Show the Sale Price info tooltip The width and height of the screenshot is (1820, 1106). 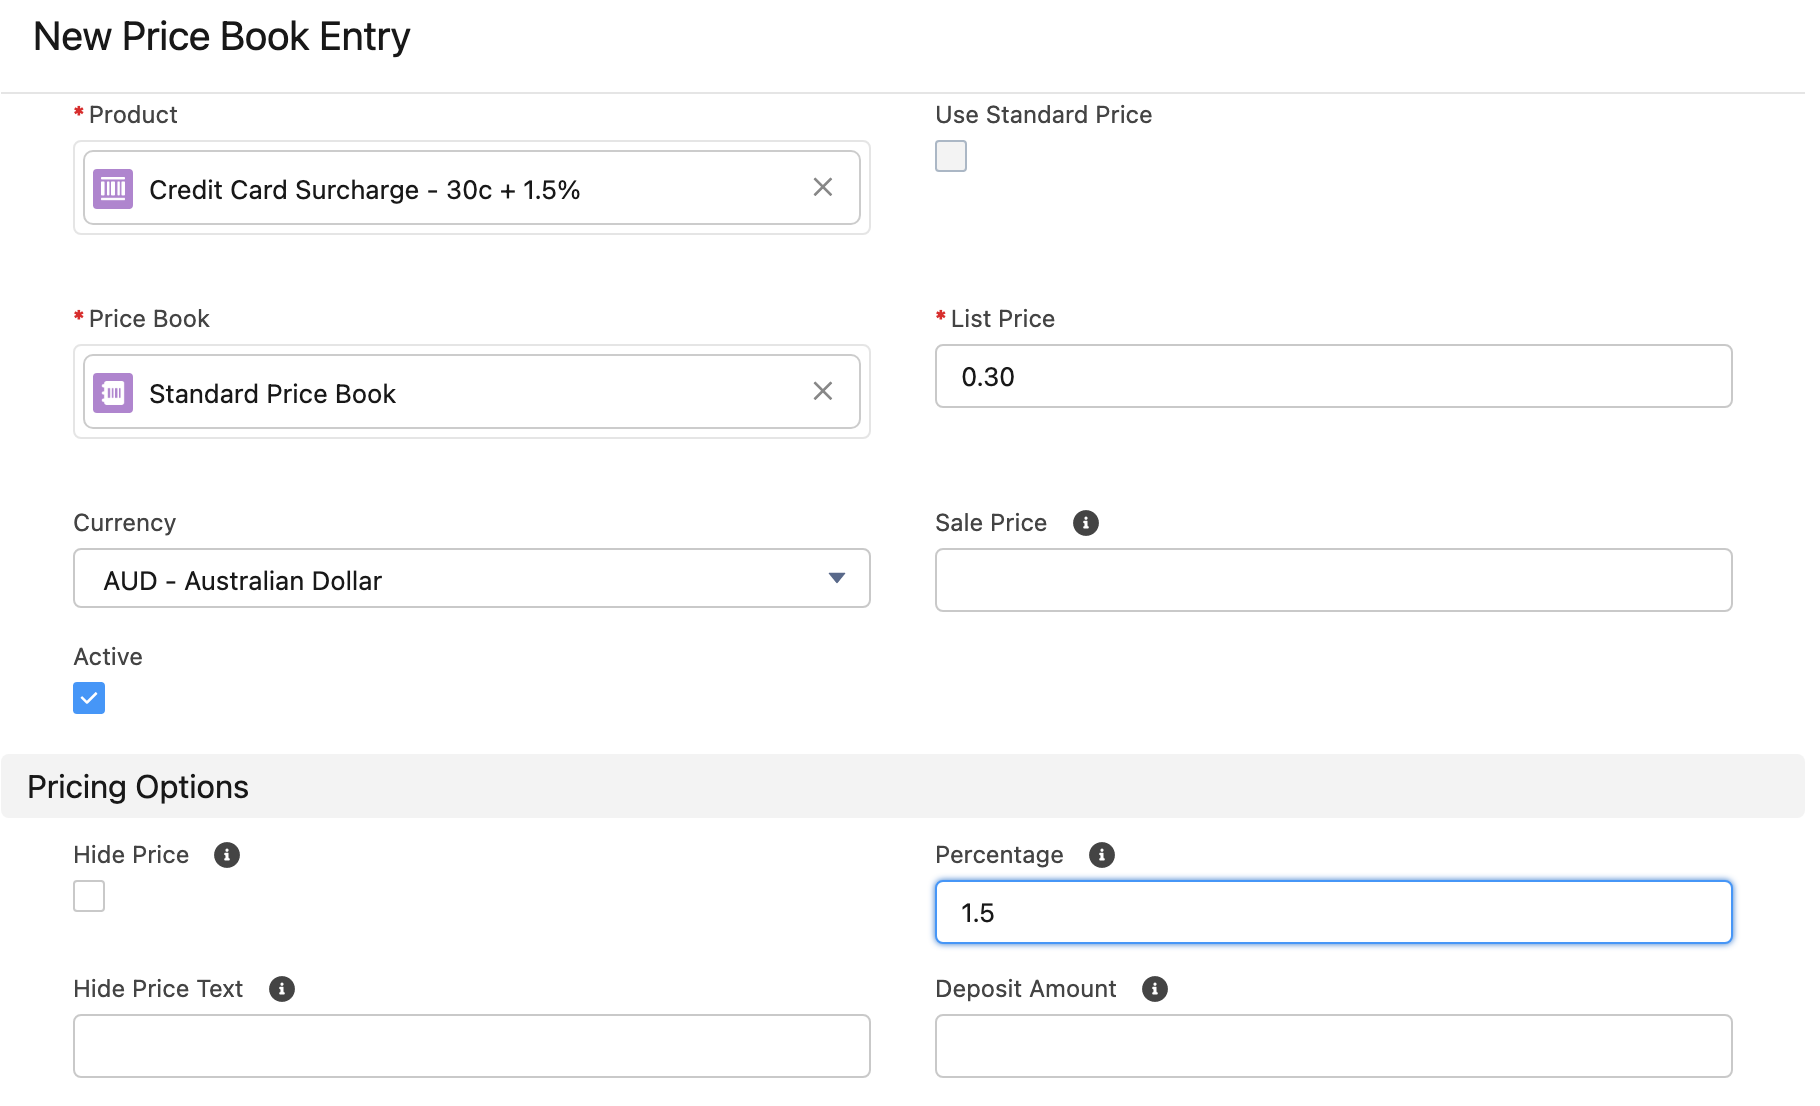pyautogui.click(x=1086, y=523)
